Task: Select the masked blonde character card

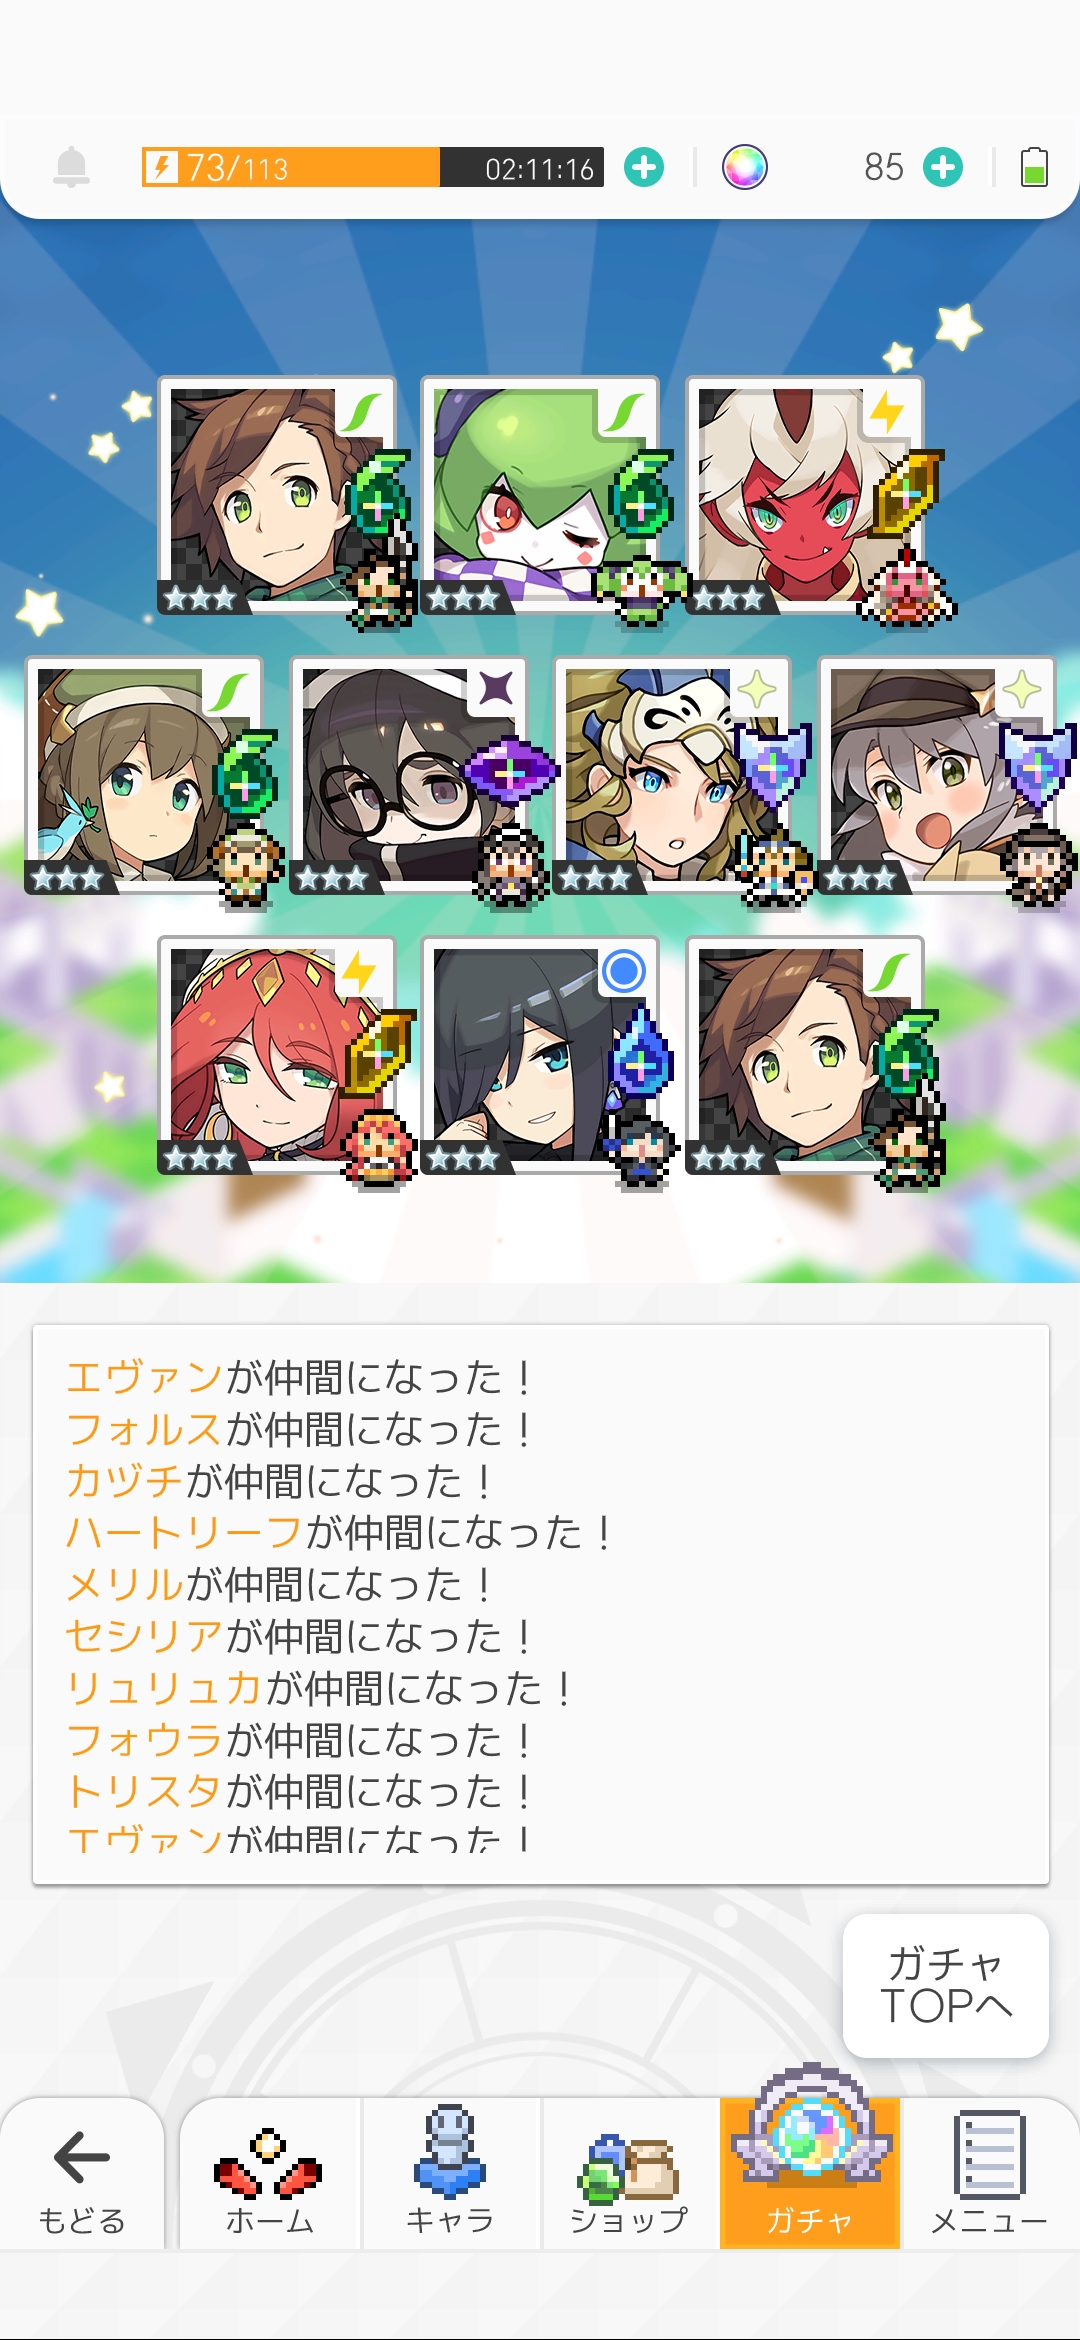Action: [x=672, y=776]
